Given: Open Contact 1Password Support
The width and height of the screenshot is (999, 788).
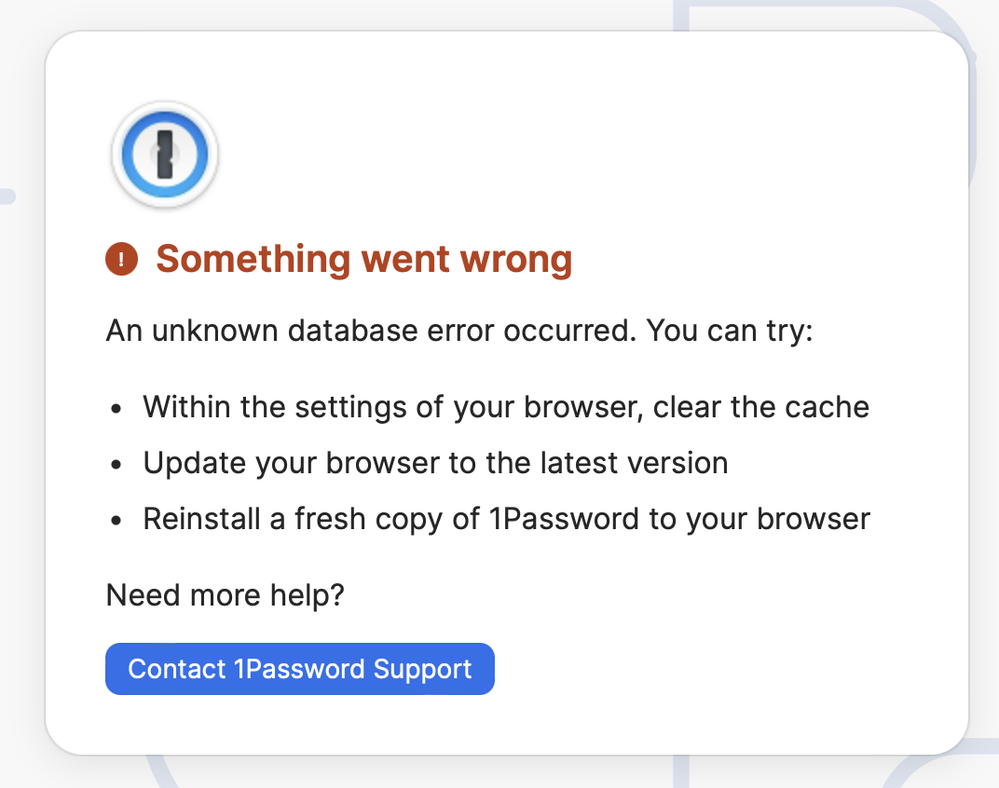Looking at the screenshot, I should (299, 669).
